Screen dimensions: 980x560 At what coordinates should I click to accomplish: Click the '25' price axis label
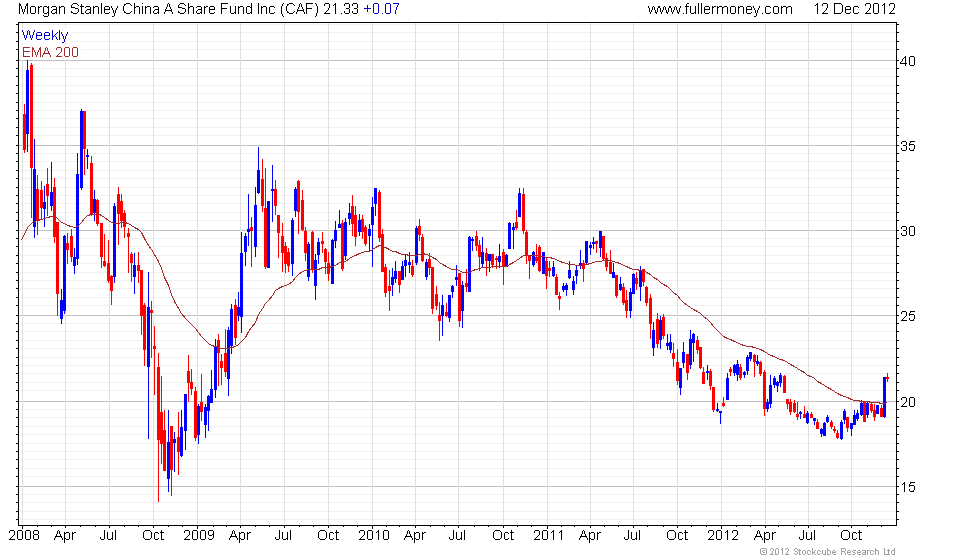pos(908,316)
